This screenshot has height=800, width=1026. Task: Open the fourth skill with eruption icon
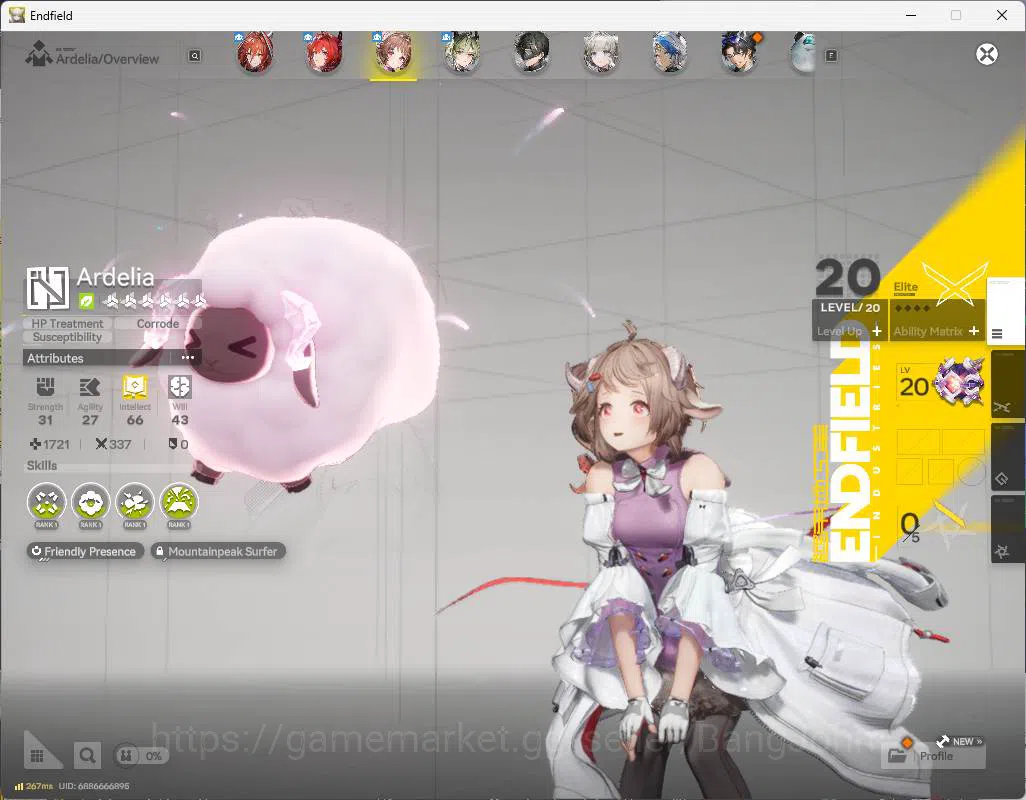[x=179, y=503]
